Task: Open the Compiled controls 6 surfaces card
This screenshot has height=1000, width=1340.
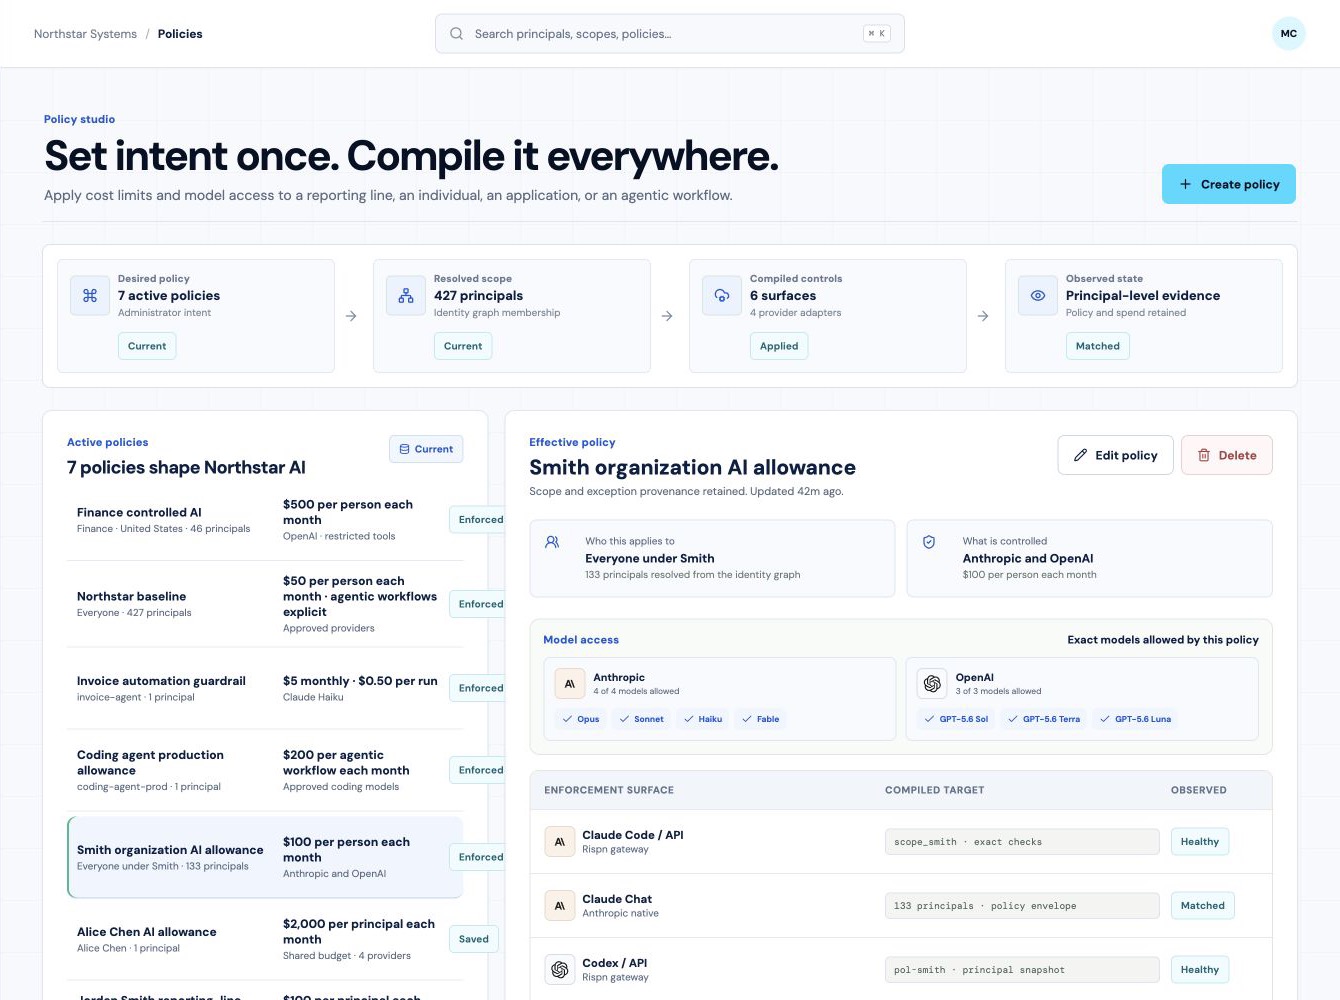Action: pos(828,316)
